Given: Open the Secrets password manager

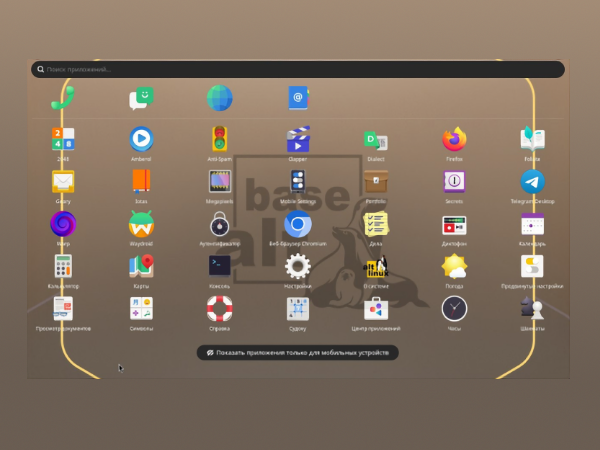Looking at the screenshot, I should pos(454,181).
